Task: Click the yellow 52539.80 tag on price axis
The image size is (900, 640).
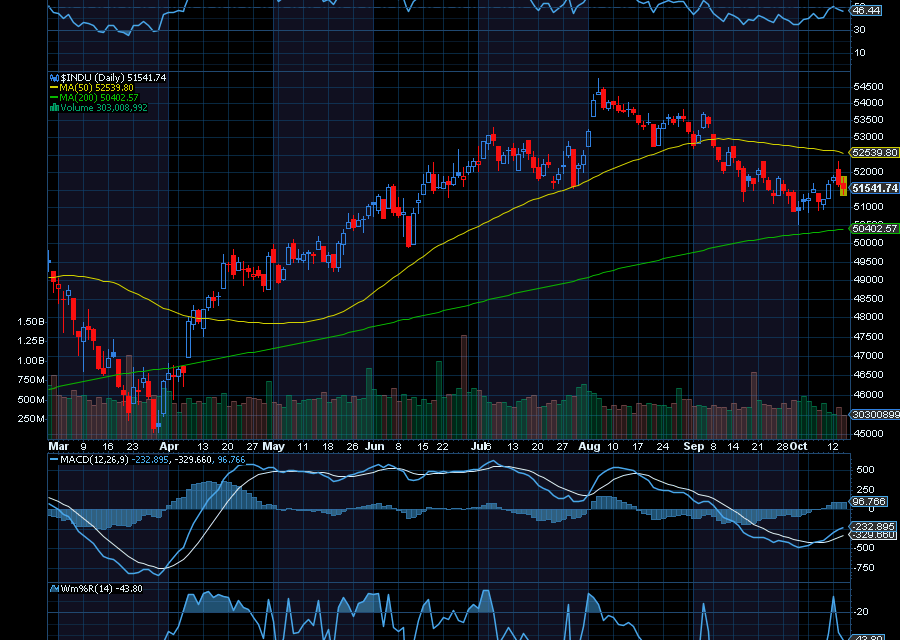Action: pyautogui.click(x=874, y=152)
